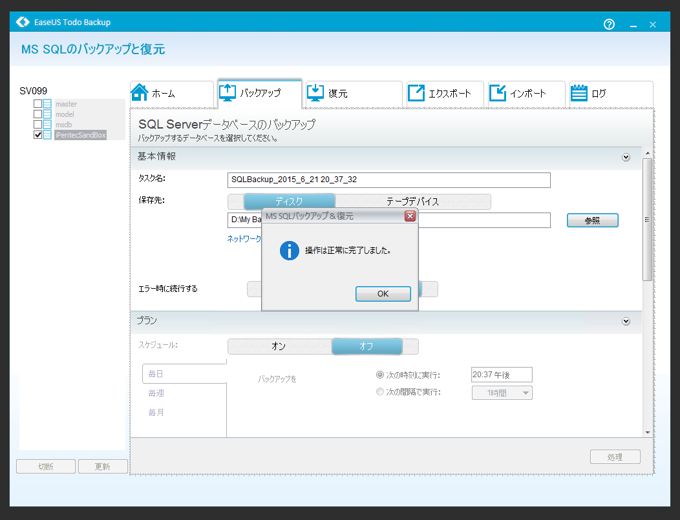Click the 更新 refresh button
Image resolution: width=680 pixels, height=520 pixels.
click(103, 467)
